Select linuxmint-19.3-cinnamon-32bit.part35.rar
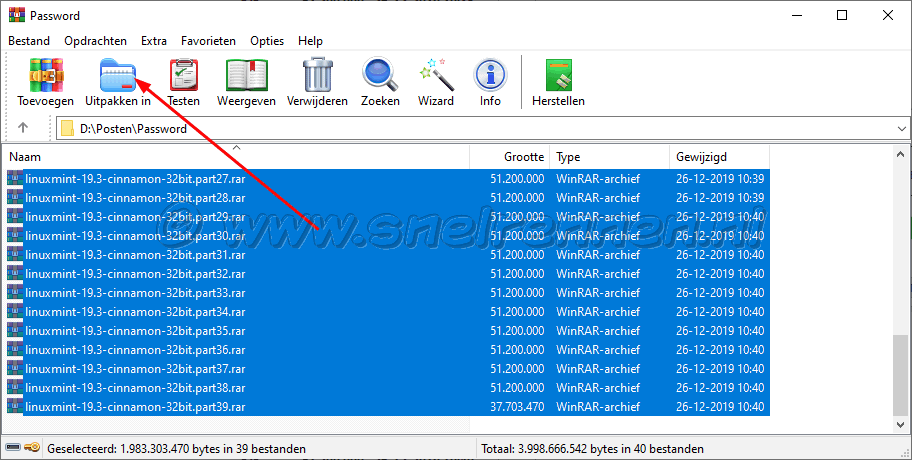This screenshot has height=460, width=912. 135,330
